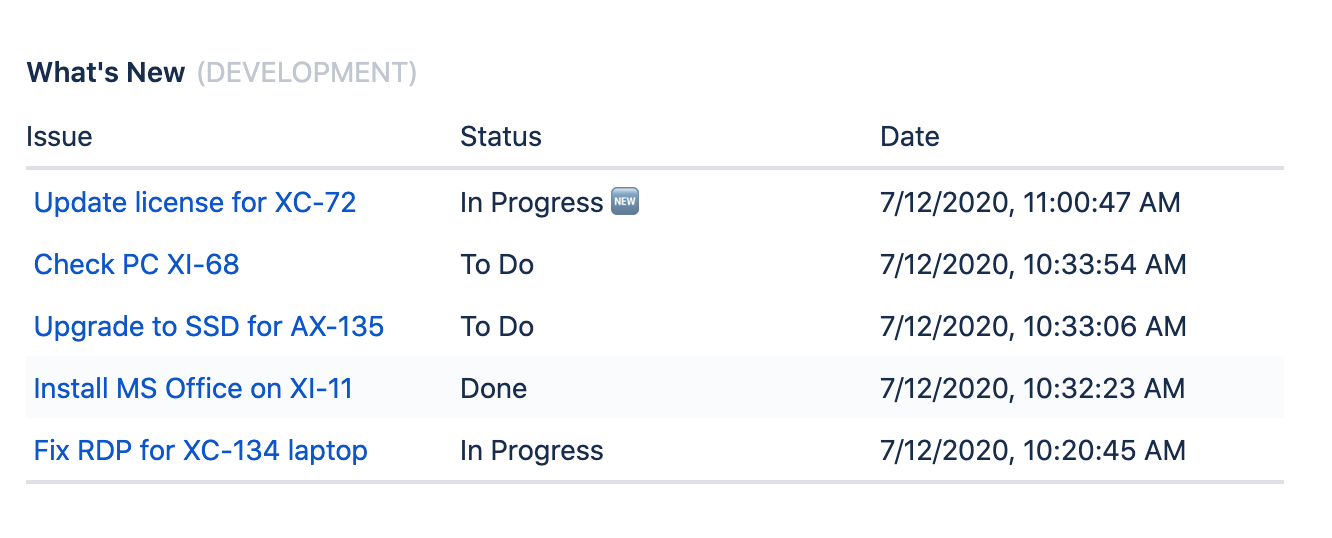Open the Fix RDP for XC-134 laptop issue

pyautogui.click(x=201, y=451)
